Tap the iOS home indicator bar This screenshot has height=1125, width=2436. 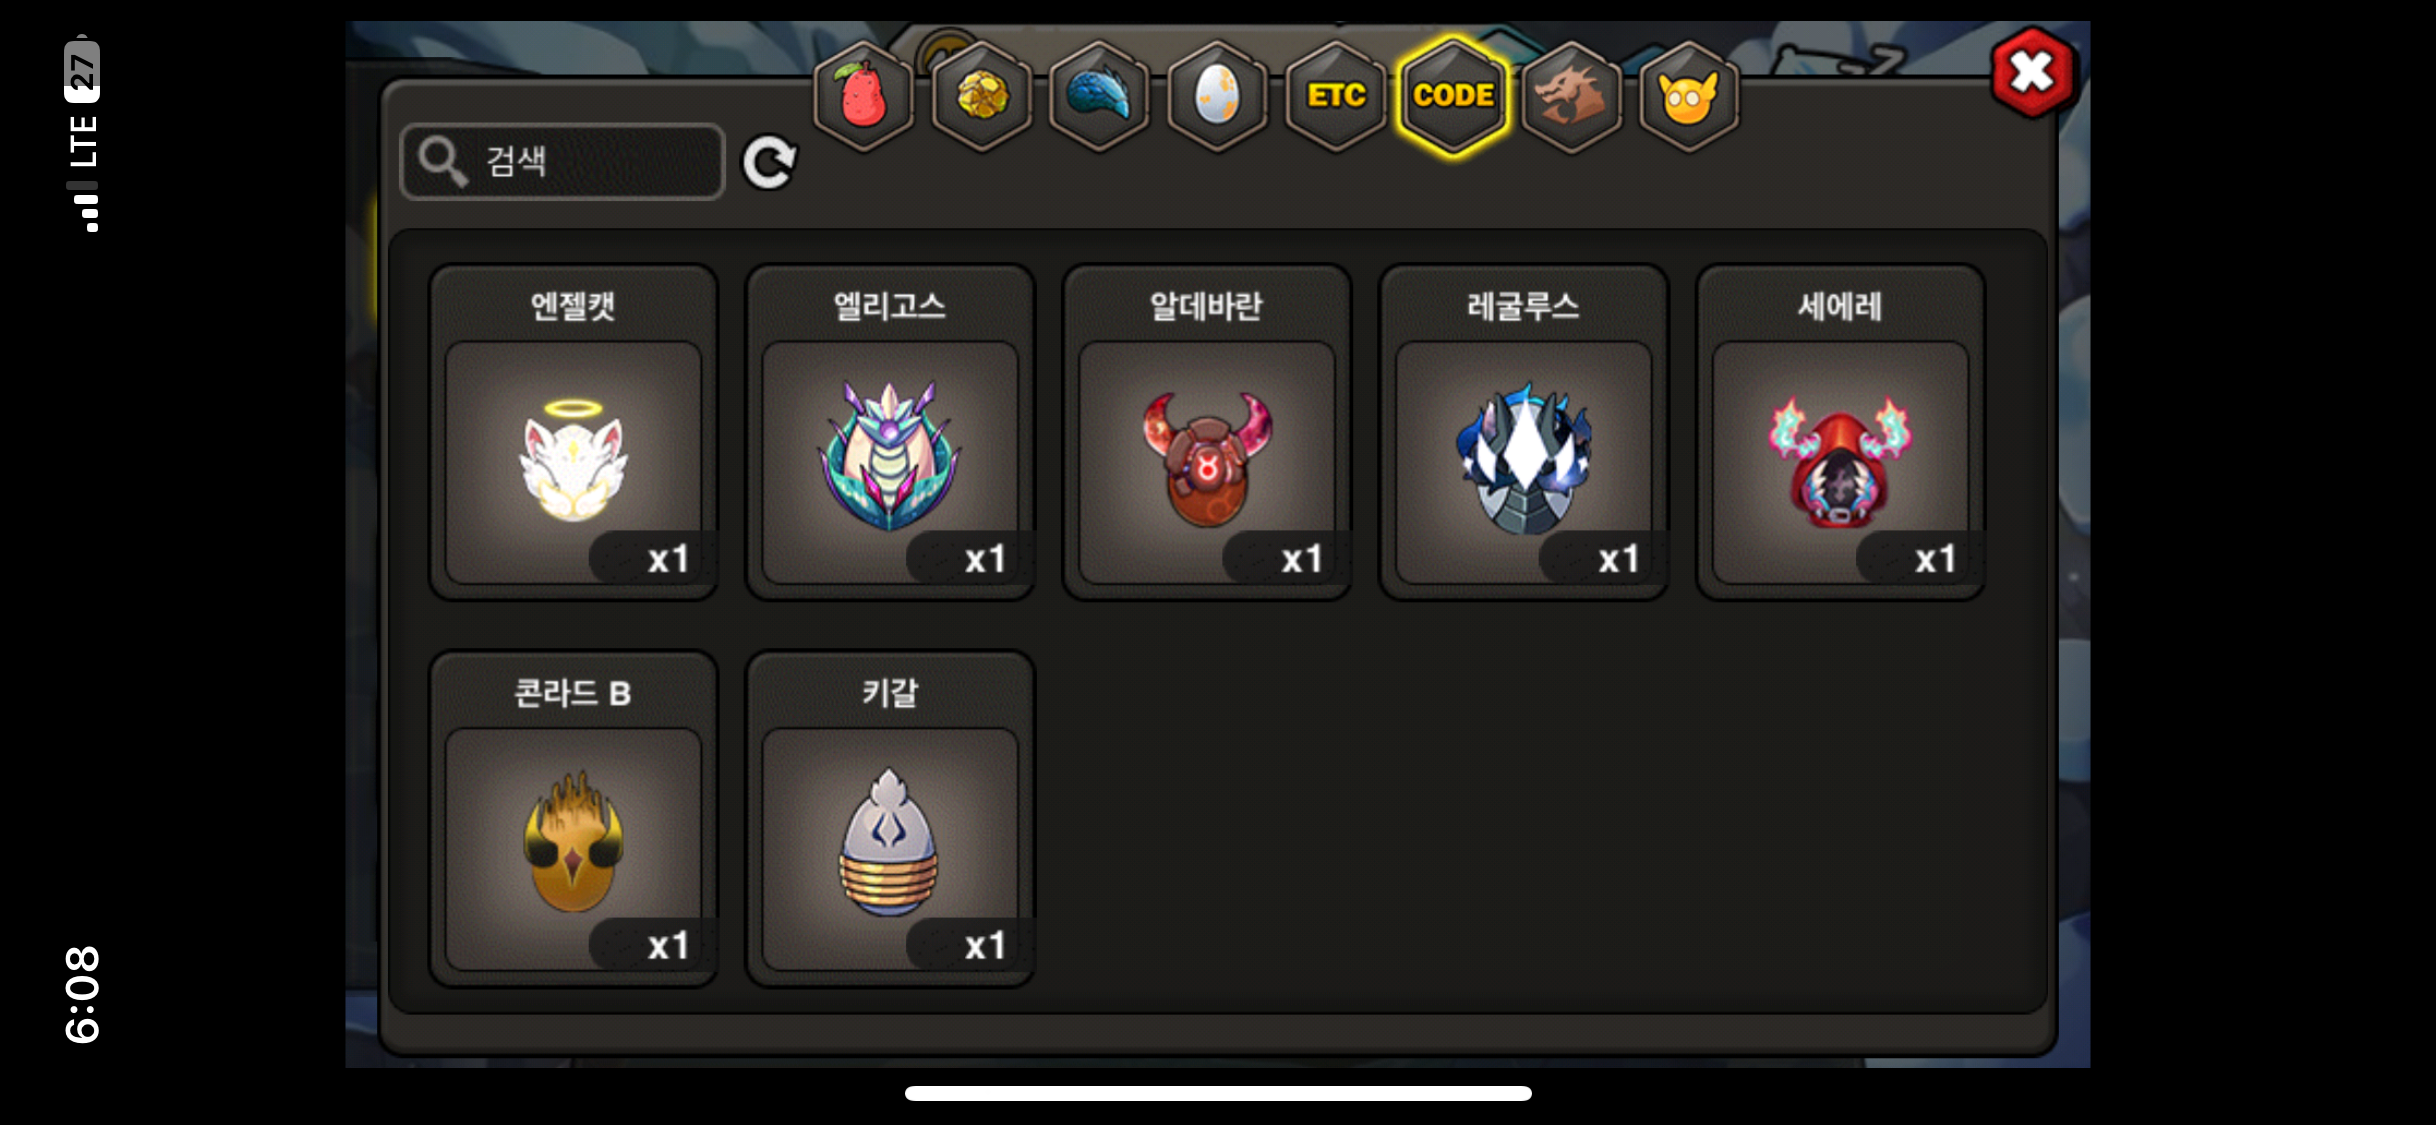pyautogui.click(x=1218, y=1093)
